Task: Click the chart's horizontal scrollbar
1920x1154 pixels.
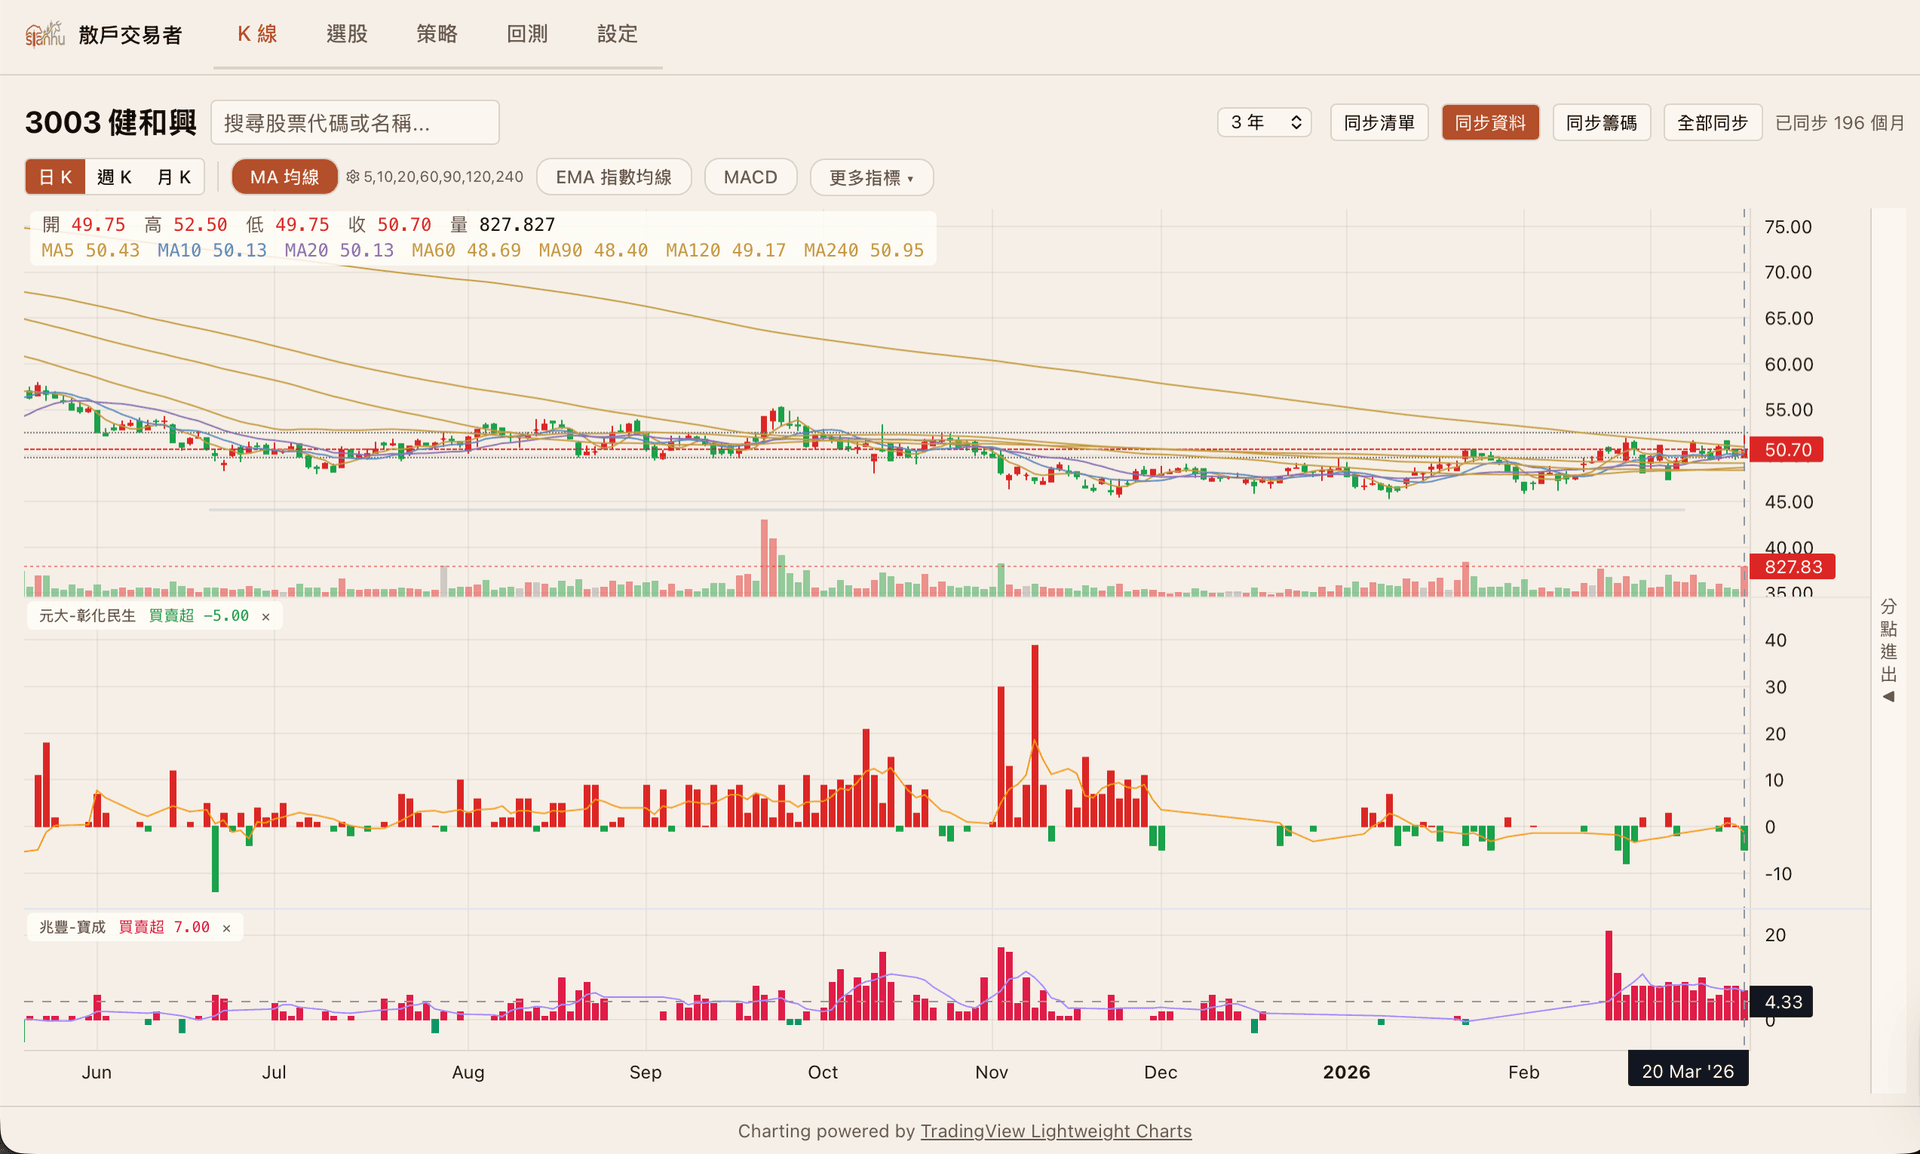Action: click(x=946, y=510)
